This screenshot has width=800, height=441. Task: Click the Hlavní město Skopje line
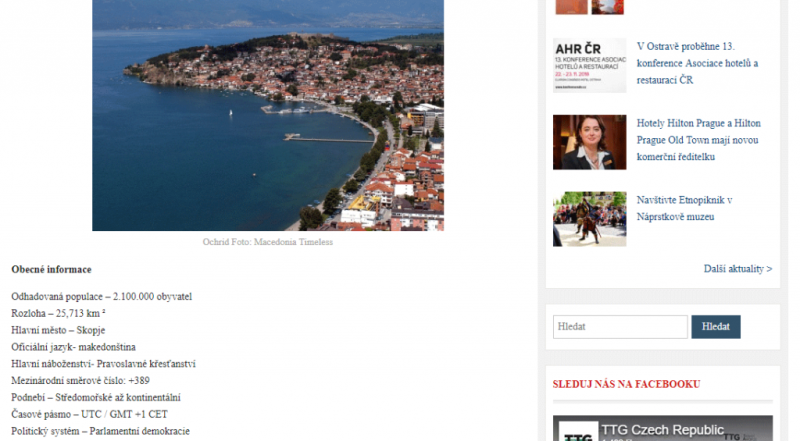pyautogui.click(x=58, y=330)
